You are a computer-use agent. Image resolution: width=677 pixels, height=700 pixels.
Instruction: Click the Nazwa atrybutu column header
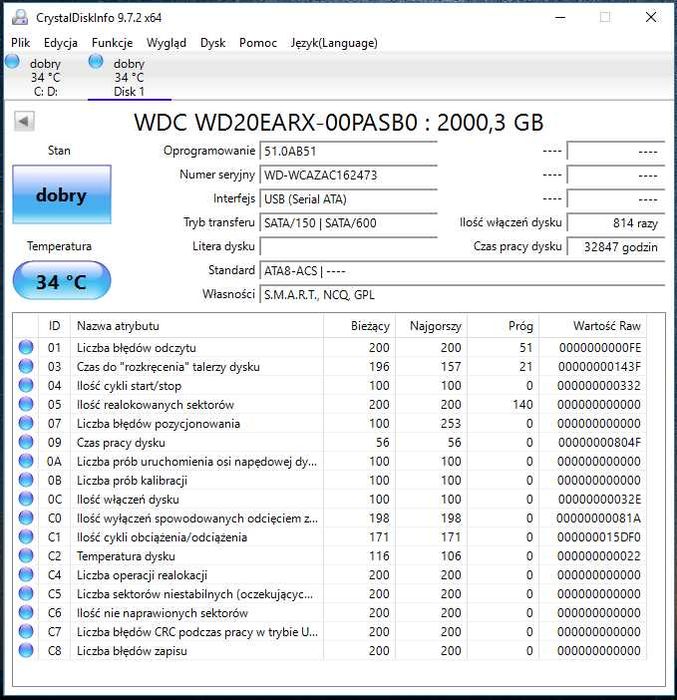196,326
